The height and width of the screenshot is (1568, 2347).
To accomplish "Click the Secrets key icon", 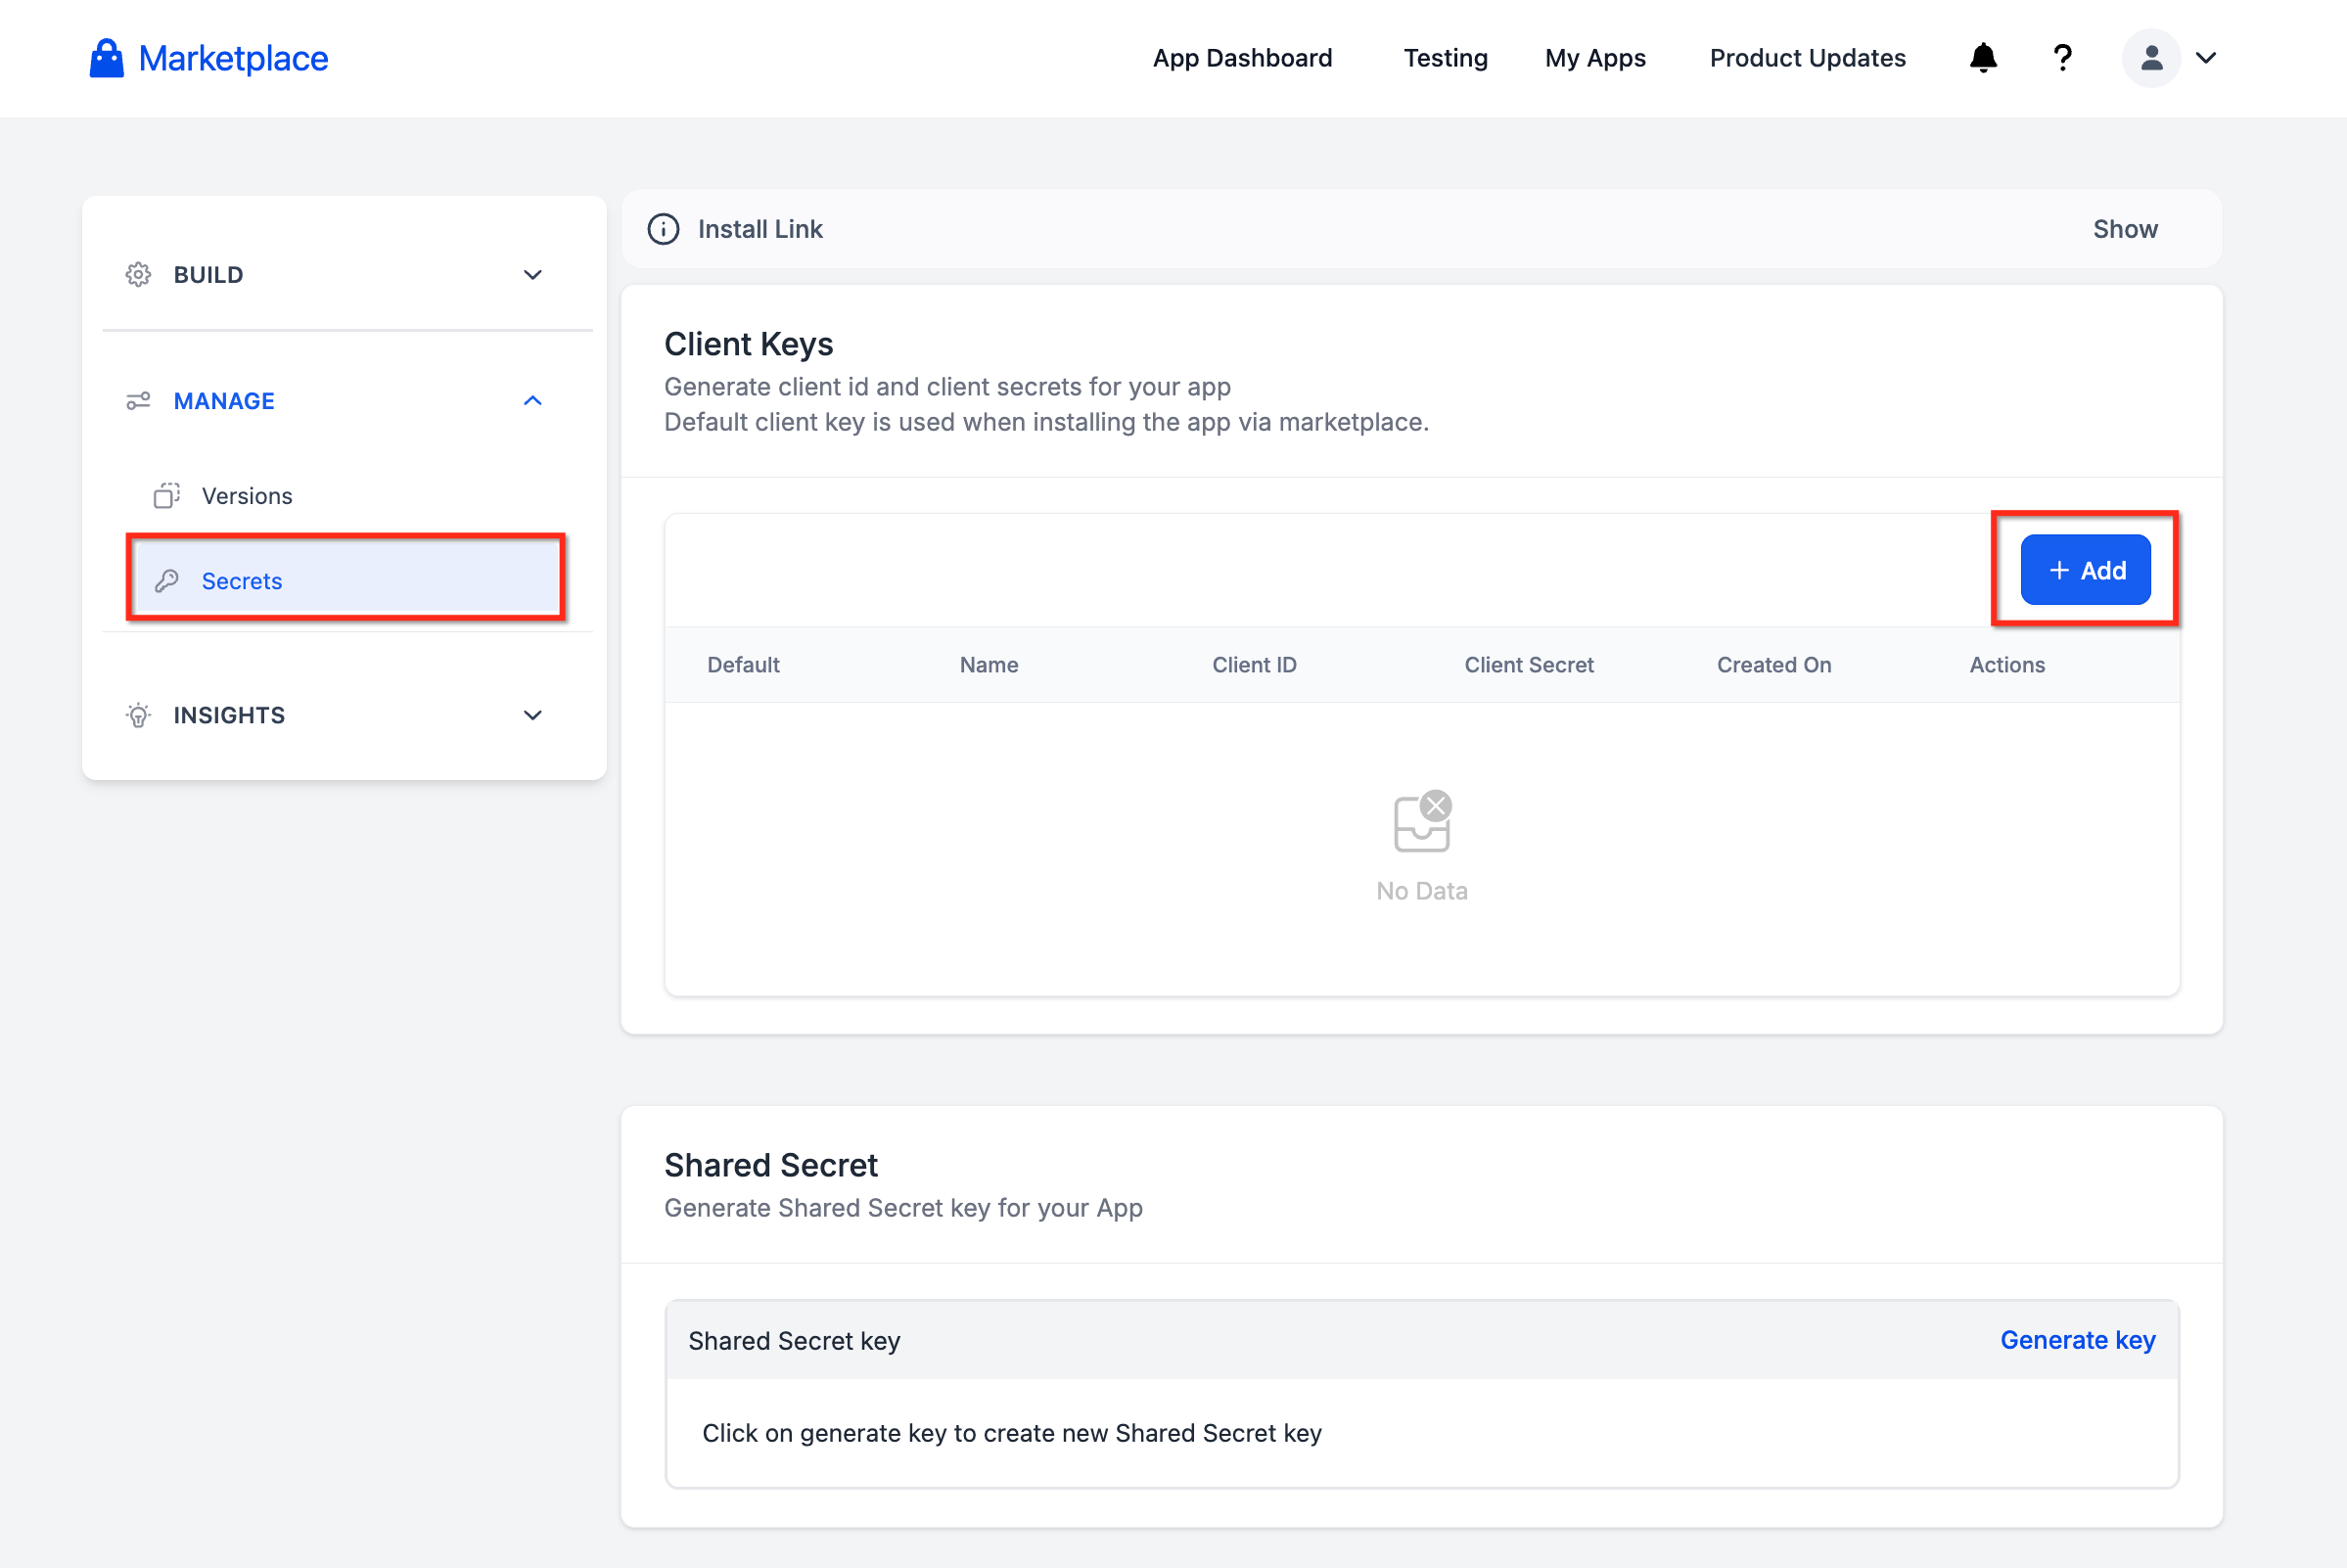I will [x=167, y=581].
